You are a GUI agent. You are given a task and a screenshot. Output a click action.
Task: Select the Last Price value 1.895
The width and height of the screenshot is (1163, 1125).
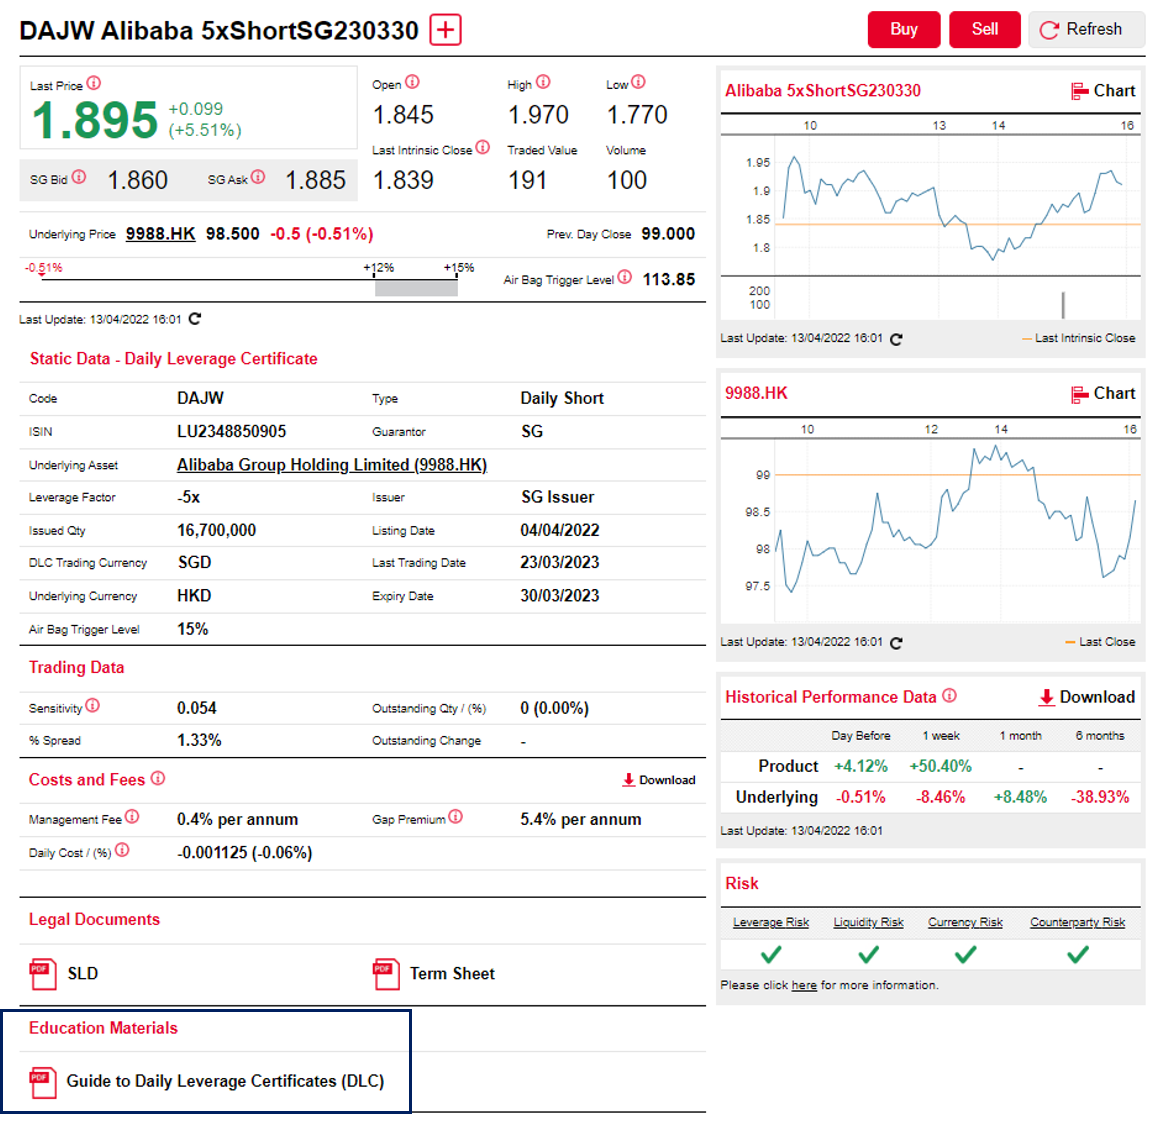(95, 120)
